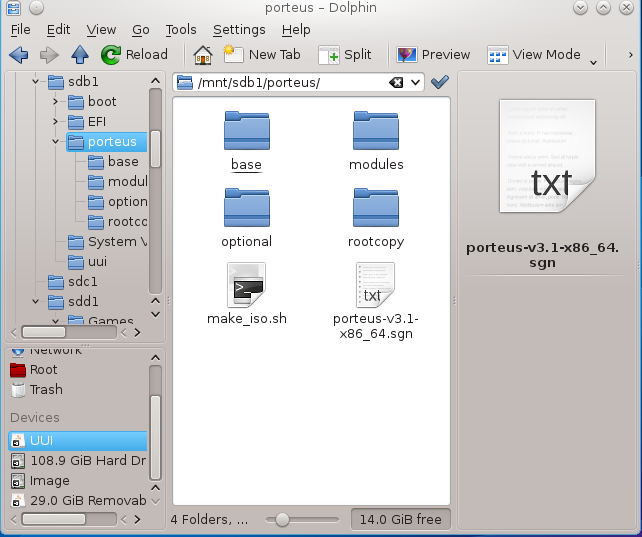Reload the current folder view
Screen dimensions: 642x537
click(135, 55)
